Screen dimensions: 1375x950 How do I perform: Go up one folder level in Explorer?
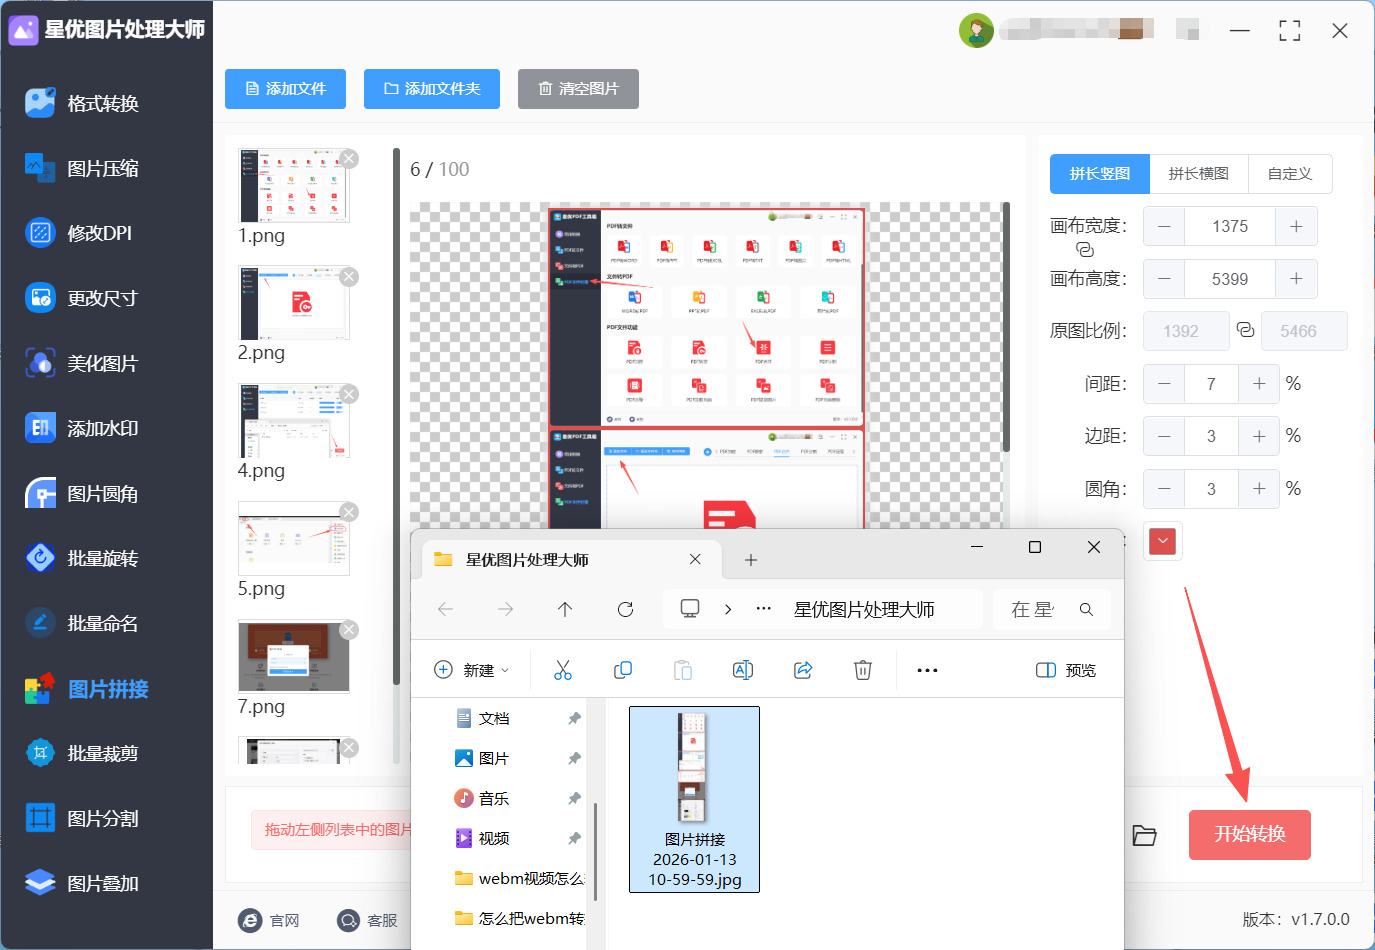click(565, 609)
